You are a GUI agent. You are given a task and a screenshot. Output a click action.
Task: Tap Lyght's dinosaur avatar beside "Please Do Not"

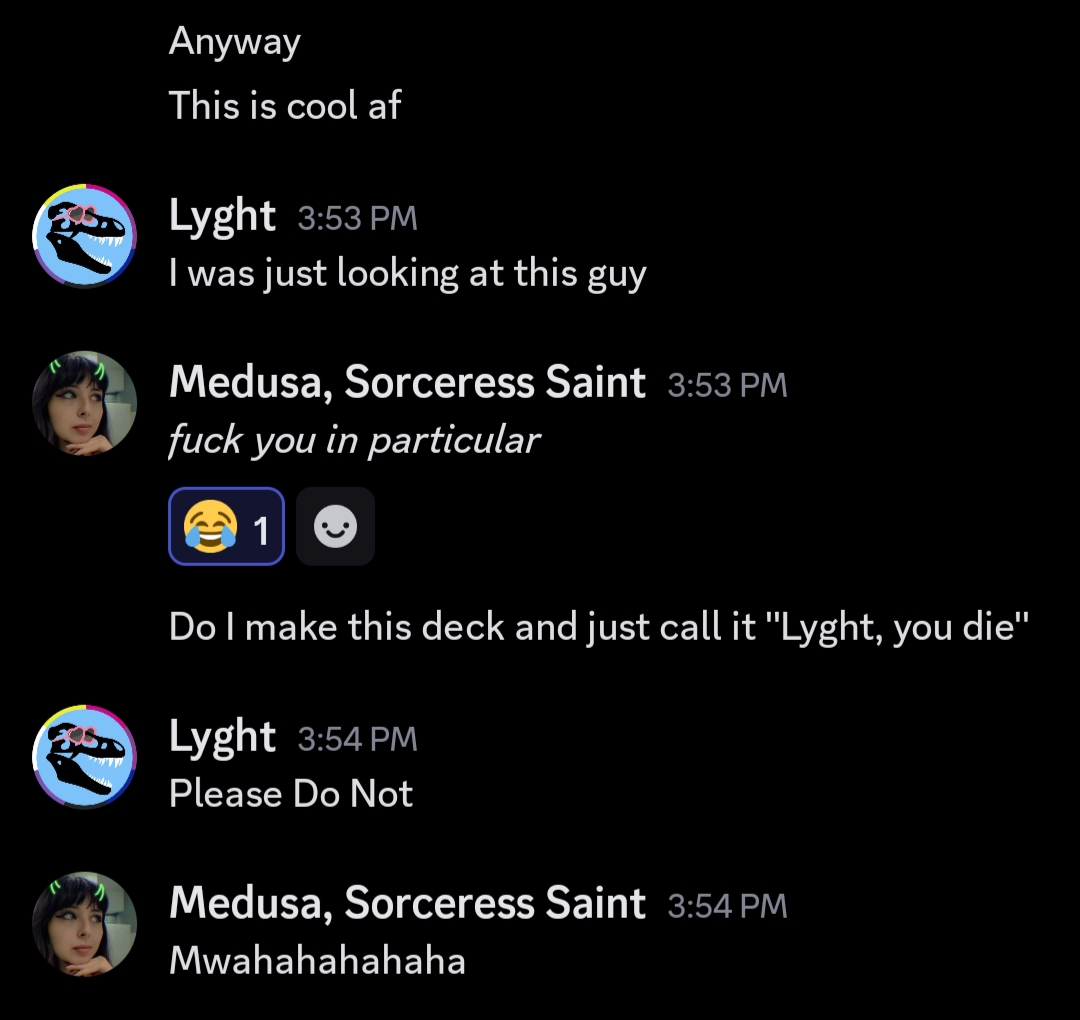85,756
